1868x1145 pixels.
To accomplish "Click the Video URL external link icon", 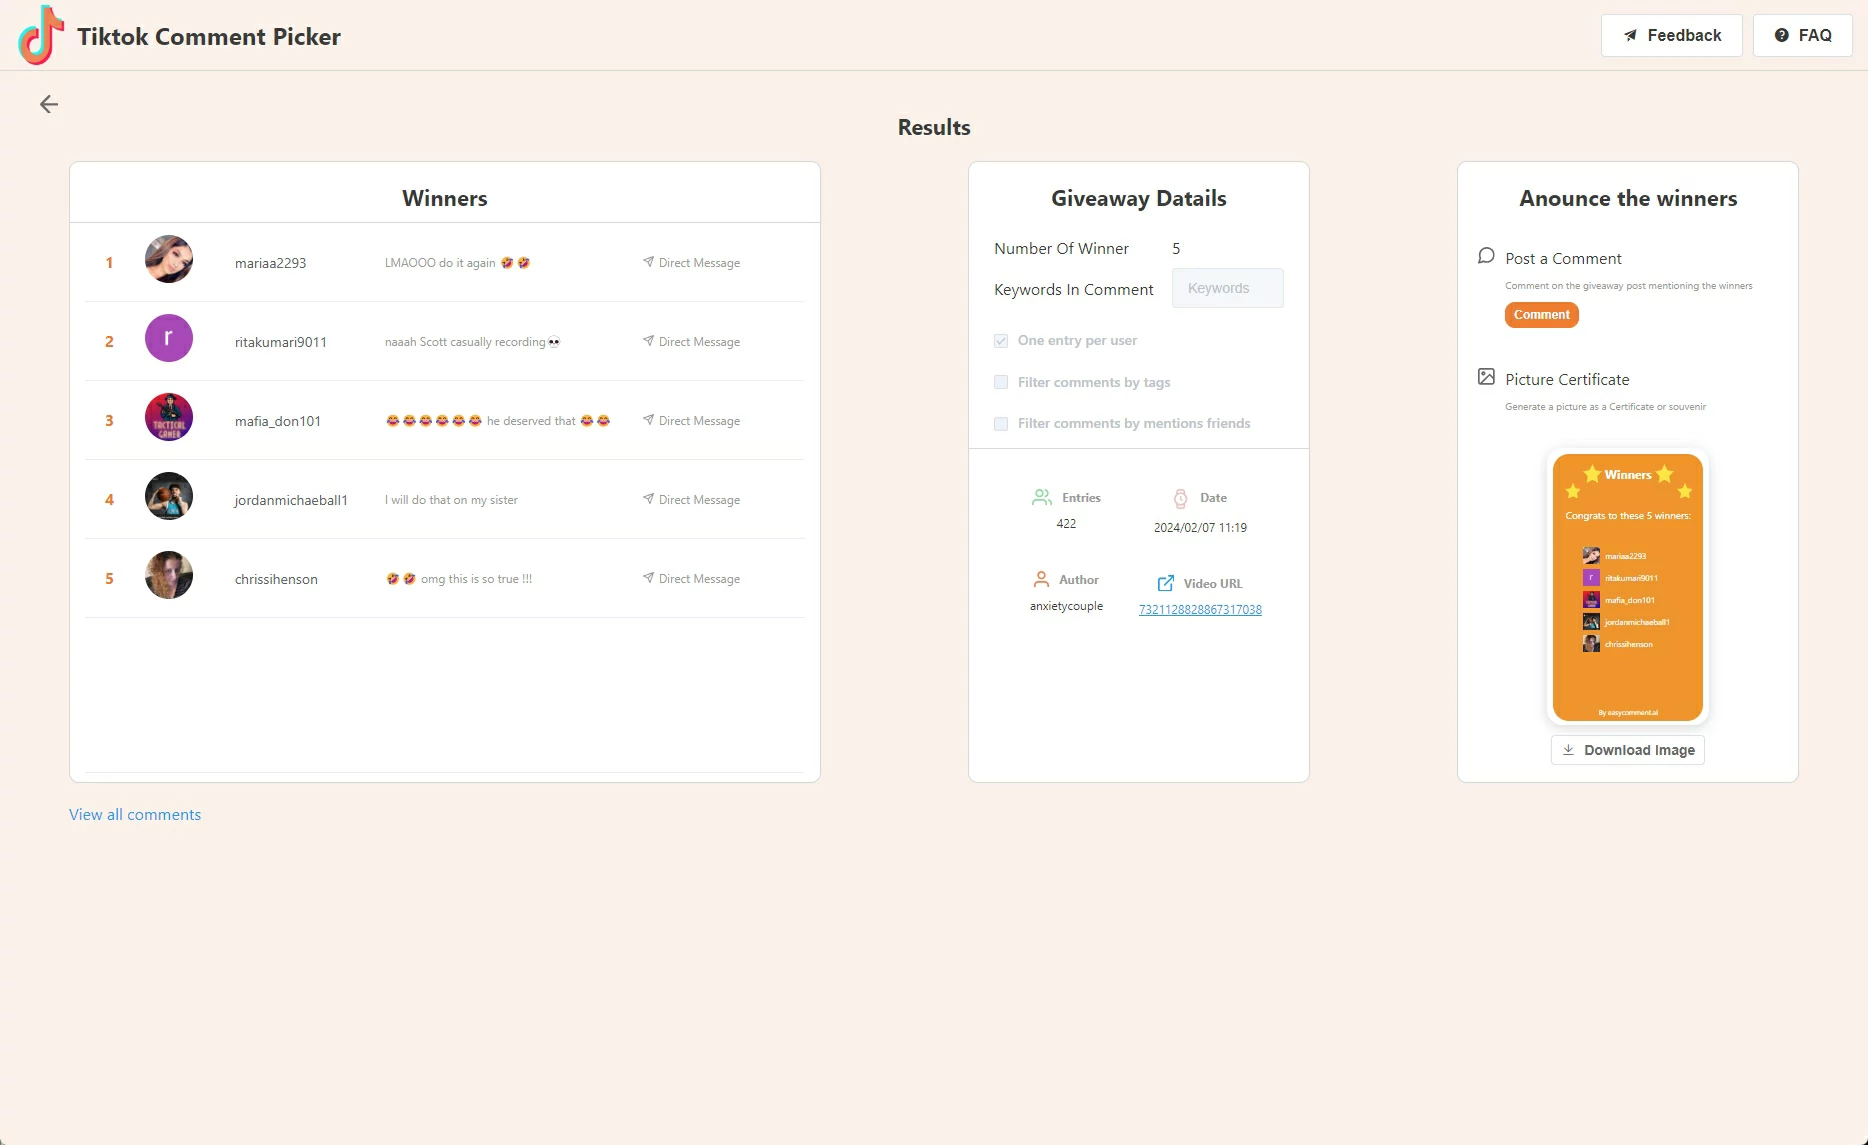I will coord(1166,583).
